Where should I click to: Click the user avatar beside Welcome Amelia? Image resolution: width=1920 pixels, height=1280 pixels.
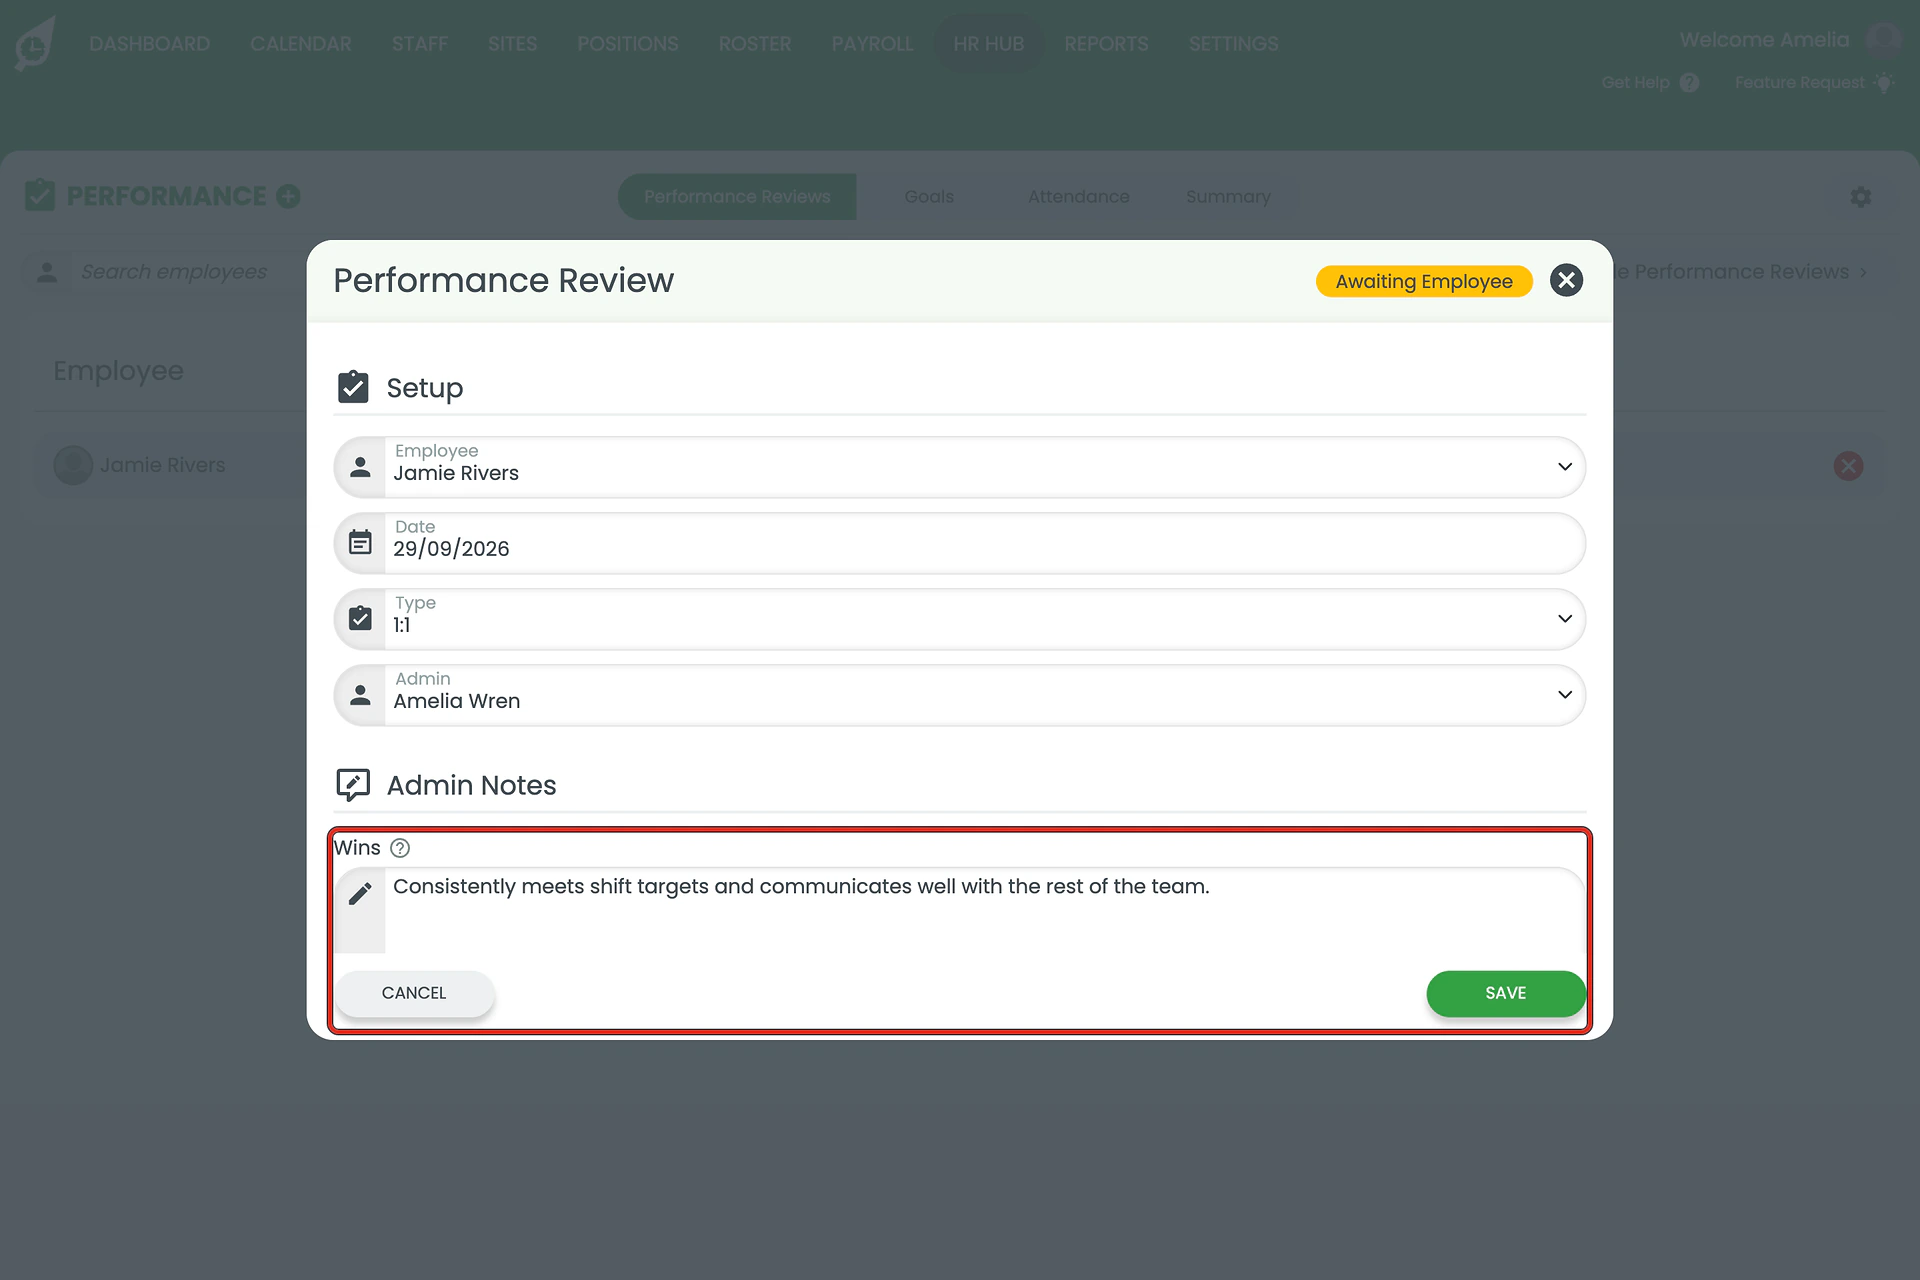[1883, 40]
